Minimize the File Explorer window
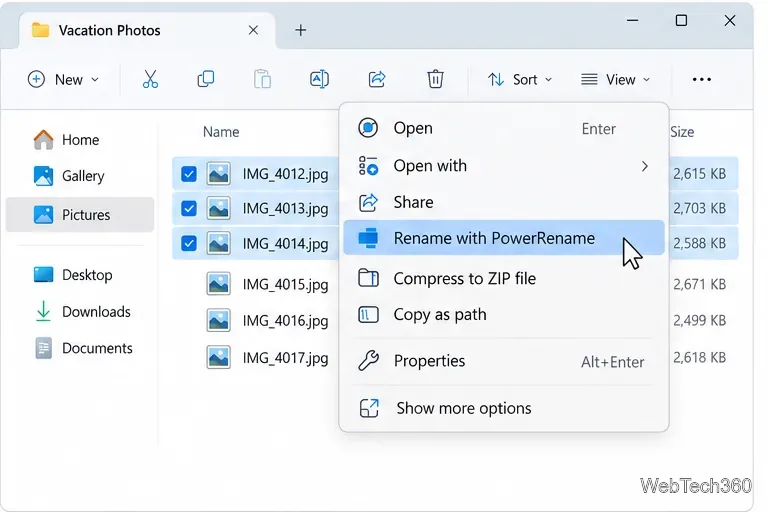 tap(632, 21)
